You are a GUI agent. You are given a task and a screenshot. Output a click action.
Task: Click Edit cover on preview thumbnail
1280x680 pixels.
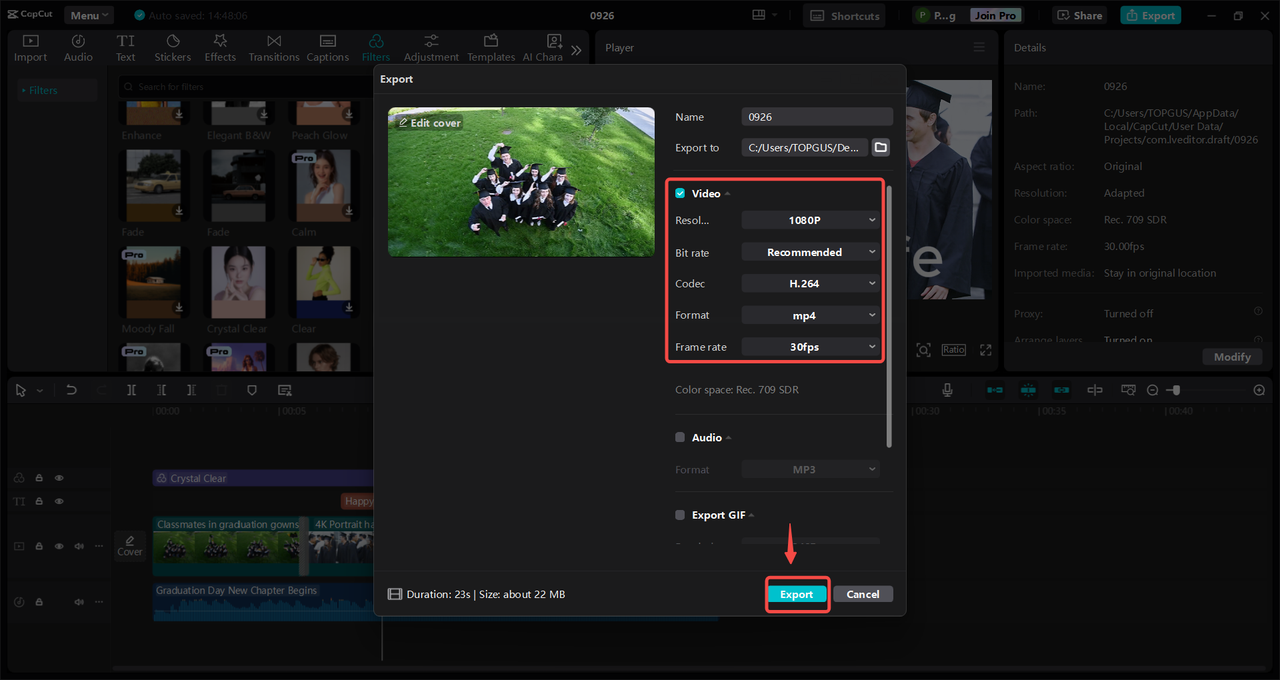[x=430, y=123]
